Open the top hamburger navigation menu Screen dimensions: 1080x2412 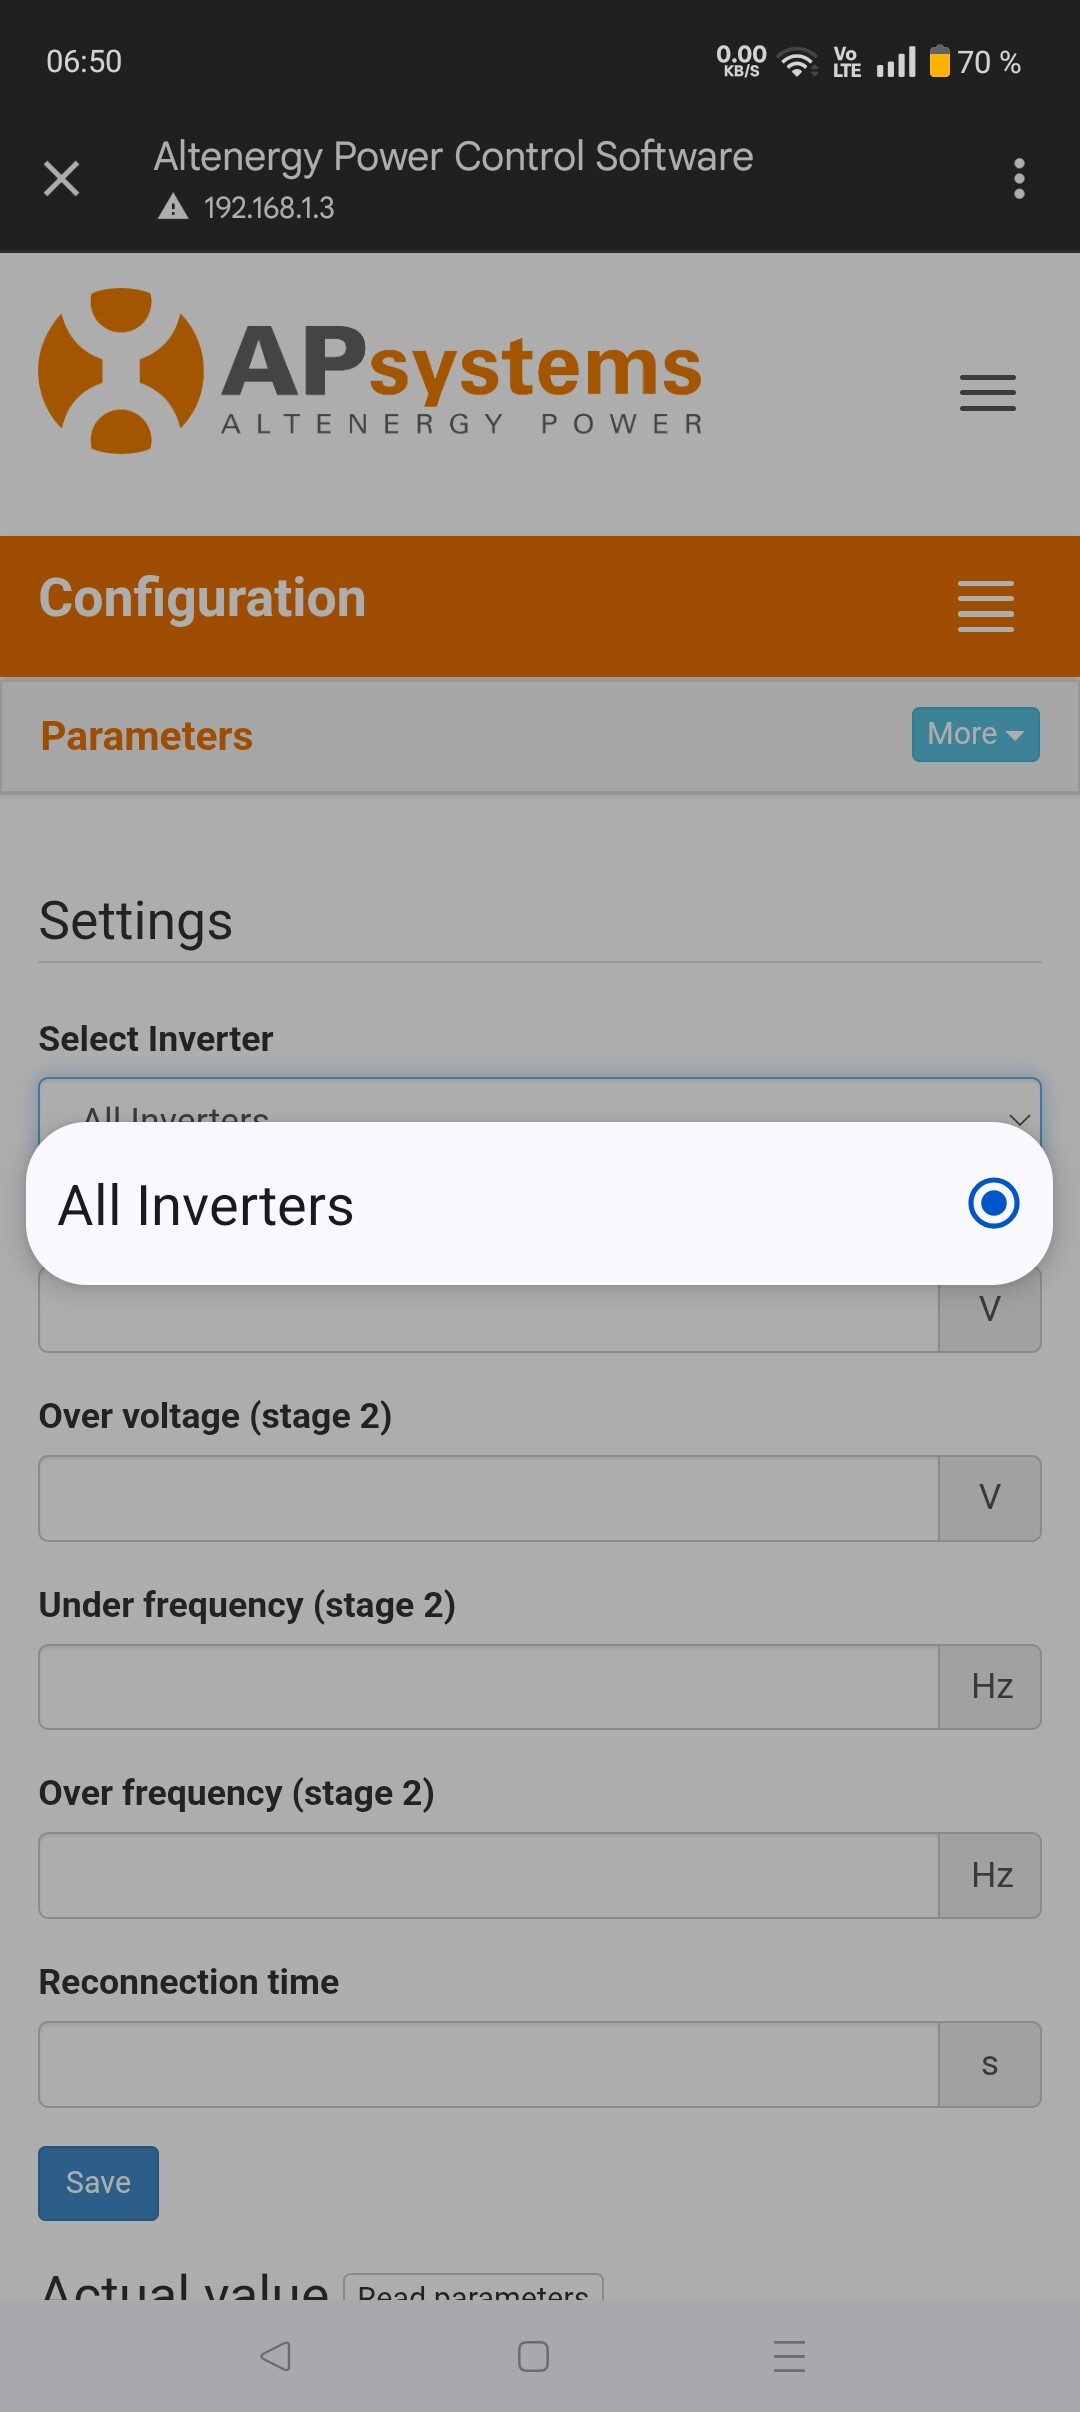(987, 393)
